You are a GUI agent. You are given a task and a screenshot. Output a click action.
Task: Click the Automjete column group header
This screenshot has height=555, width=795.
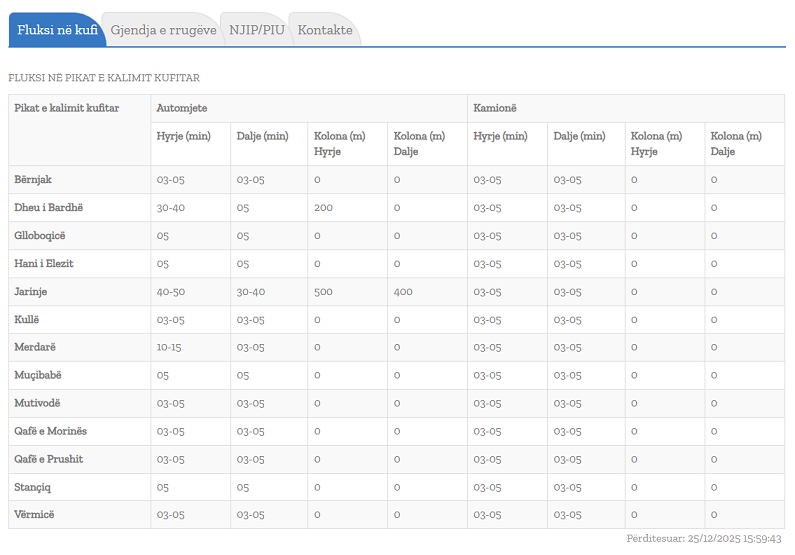(x=182, y=108)
